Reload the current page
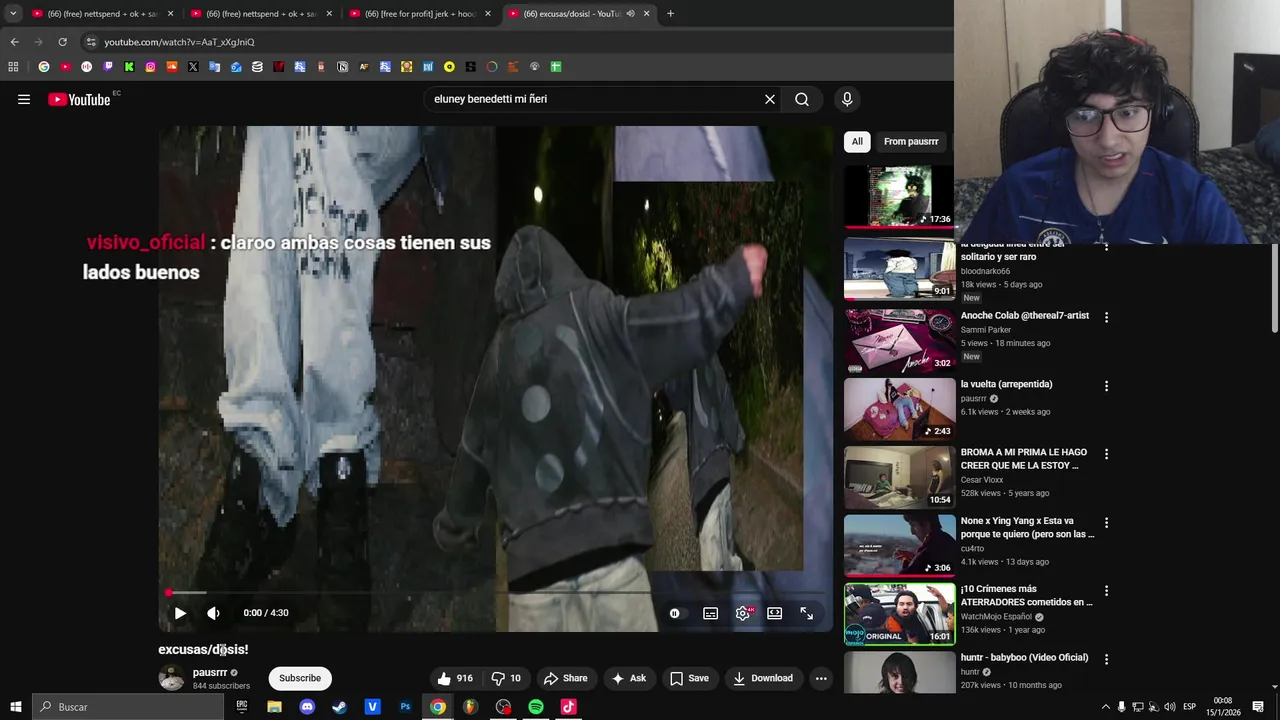 point(62,42)
